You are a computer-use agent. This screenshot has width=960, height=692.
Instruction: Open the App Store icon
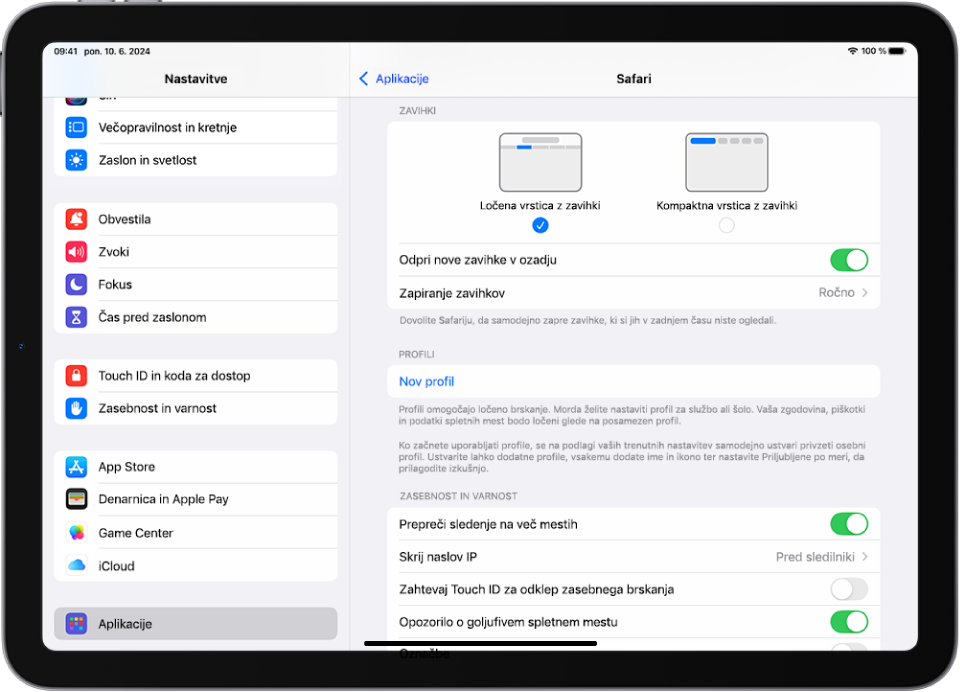point(76,467)
